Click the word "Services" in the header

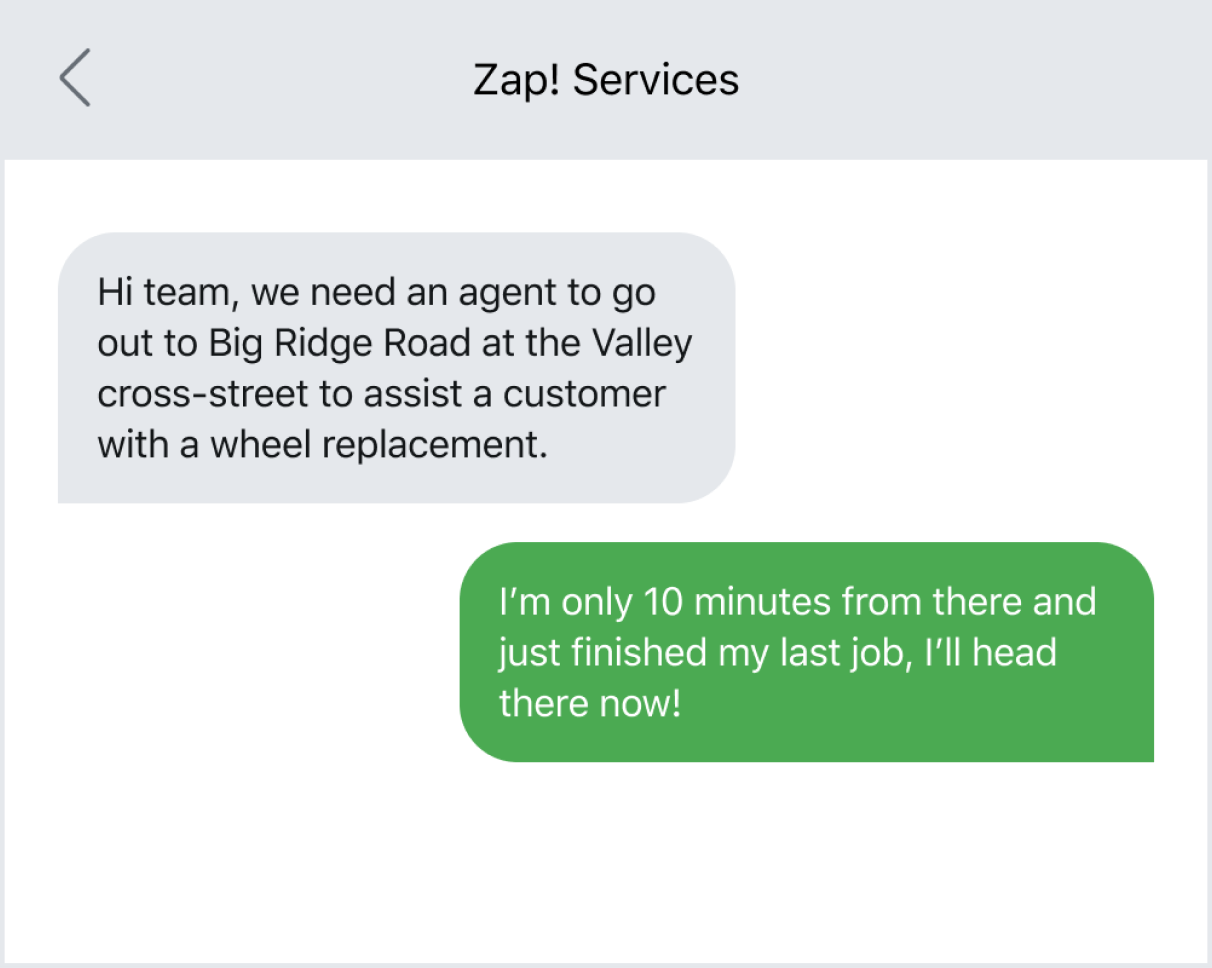(x=657, y=80)
